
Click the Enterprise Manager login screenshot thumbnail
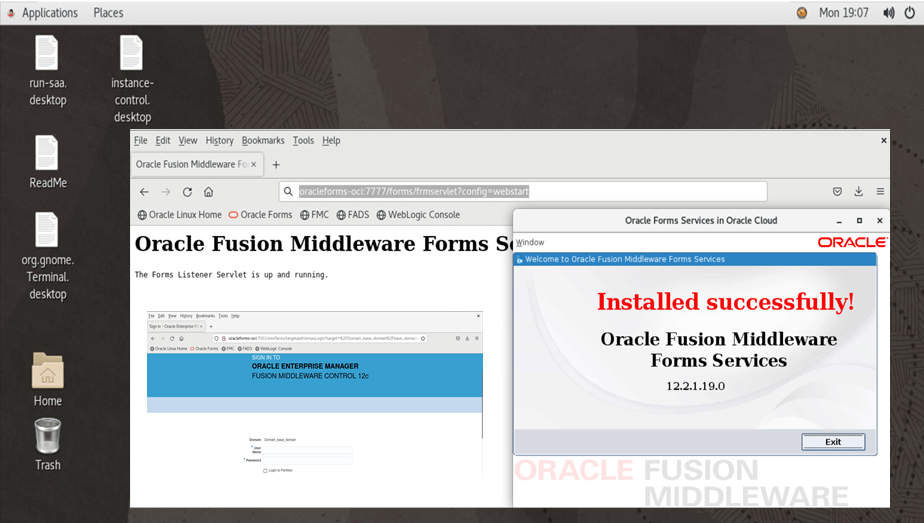pyautogui.click(x=315, y=394)
